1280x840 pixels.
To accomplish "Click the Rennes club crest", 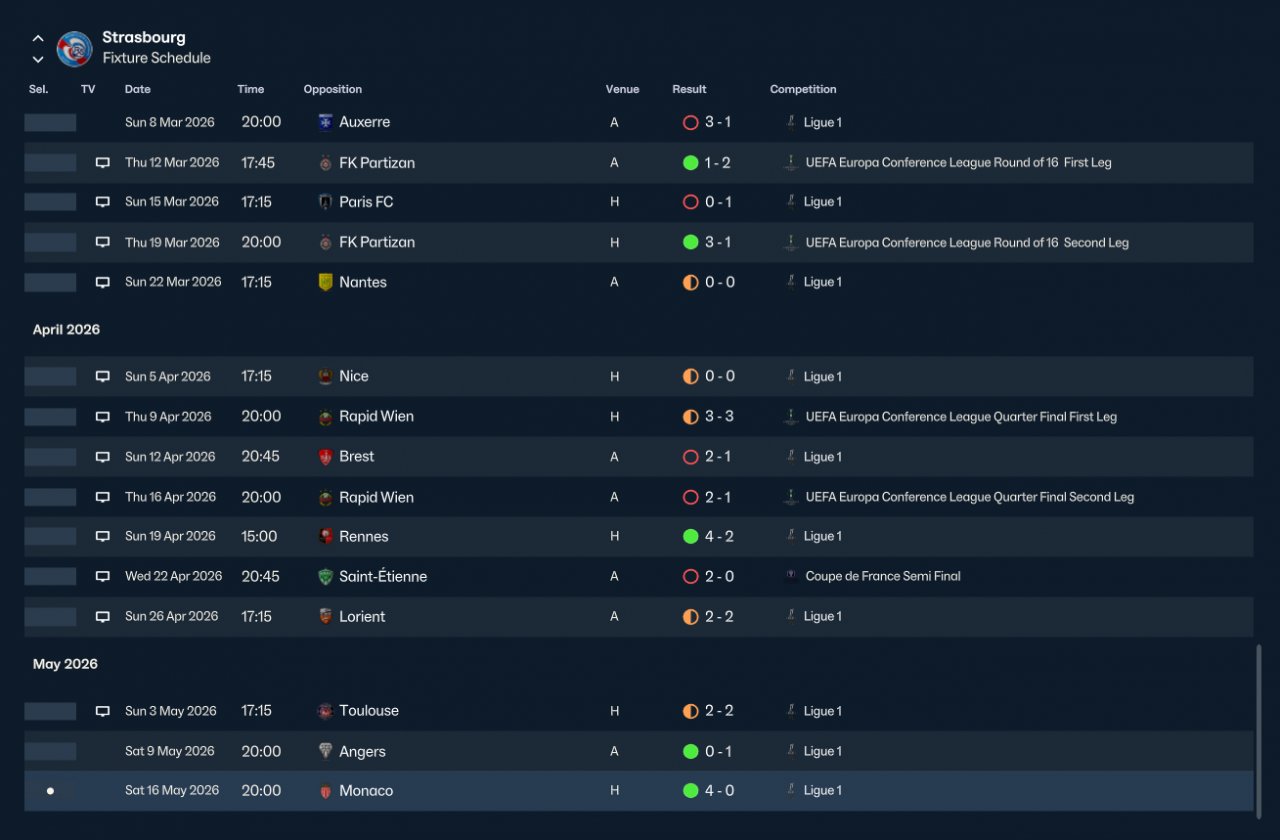I will pyautogui.click(x=325, y=537).
